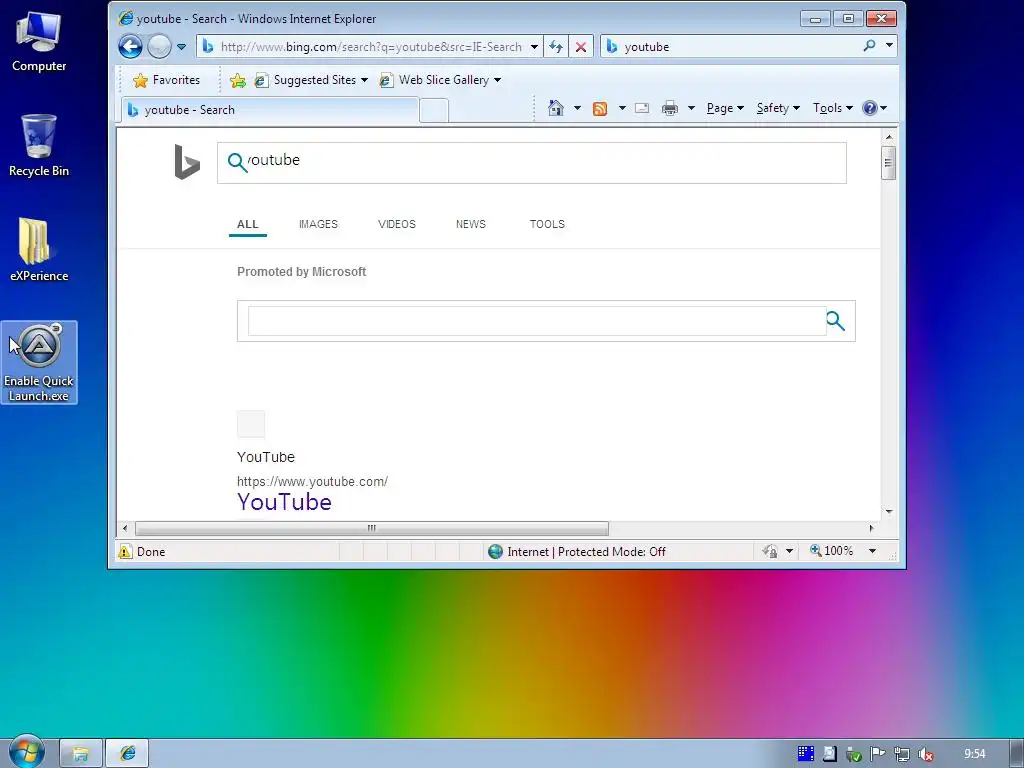The image size is (1024, 768).
Task: Open the Favorites center
Action: point(167,80)
